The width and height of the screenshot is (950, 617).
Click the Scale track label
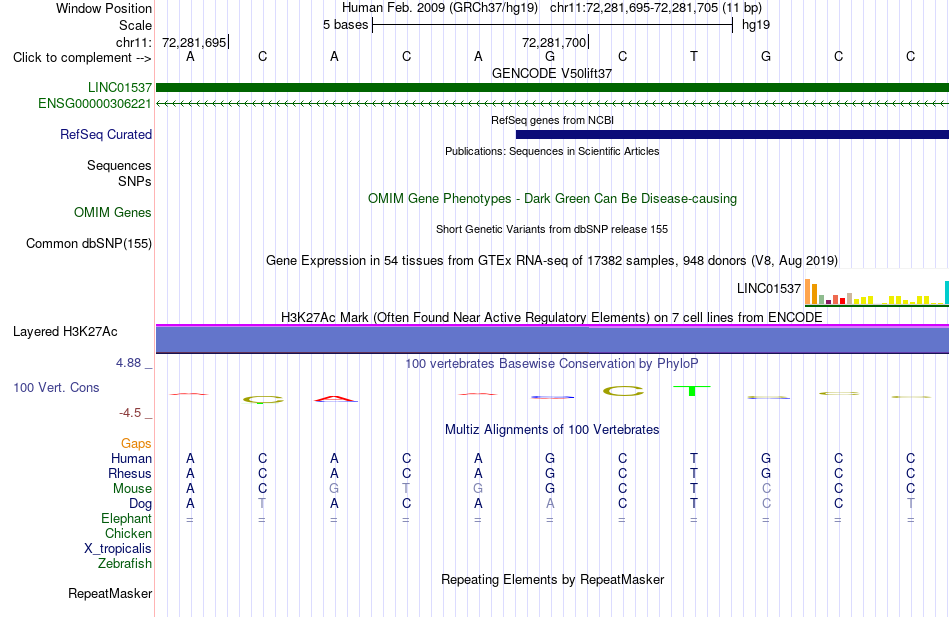point(136,25)
